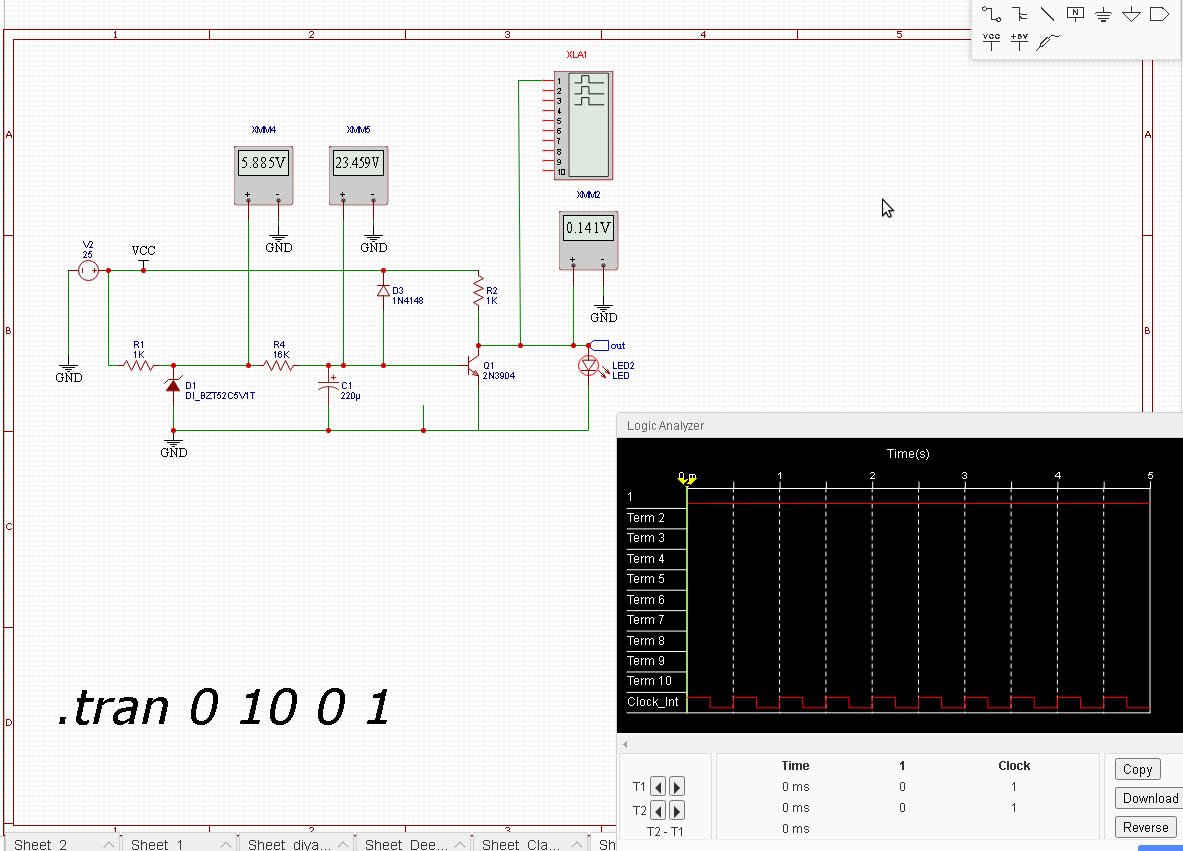Open the Sheet_1 tab caret menu
This screenshot has width=1183, height=851.
point(226,844)
